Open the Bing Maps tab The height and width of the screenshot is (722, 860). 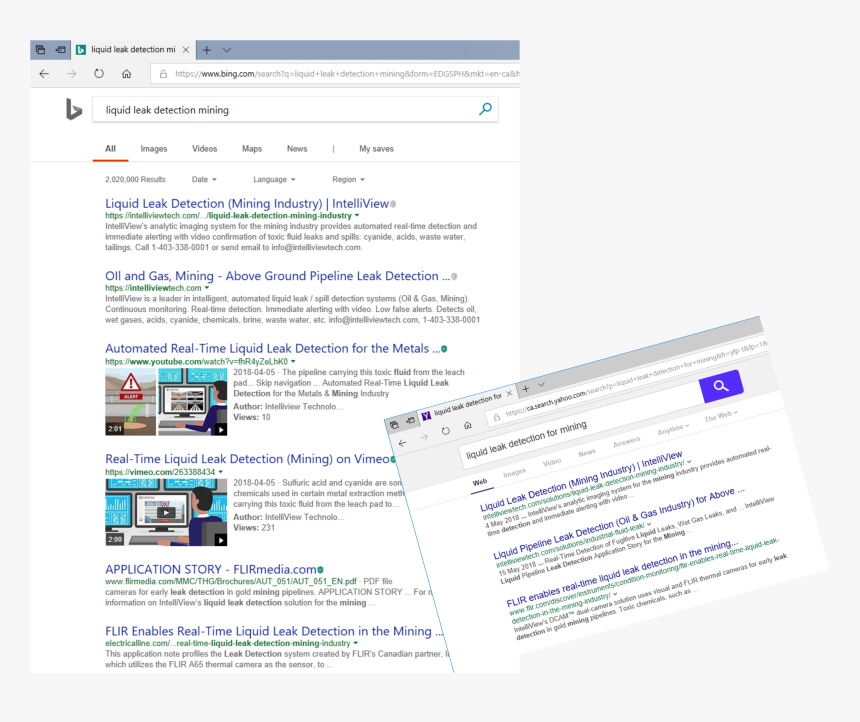[252, 149]
